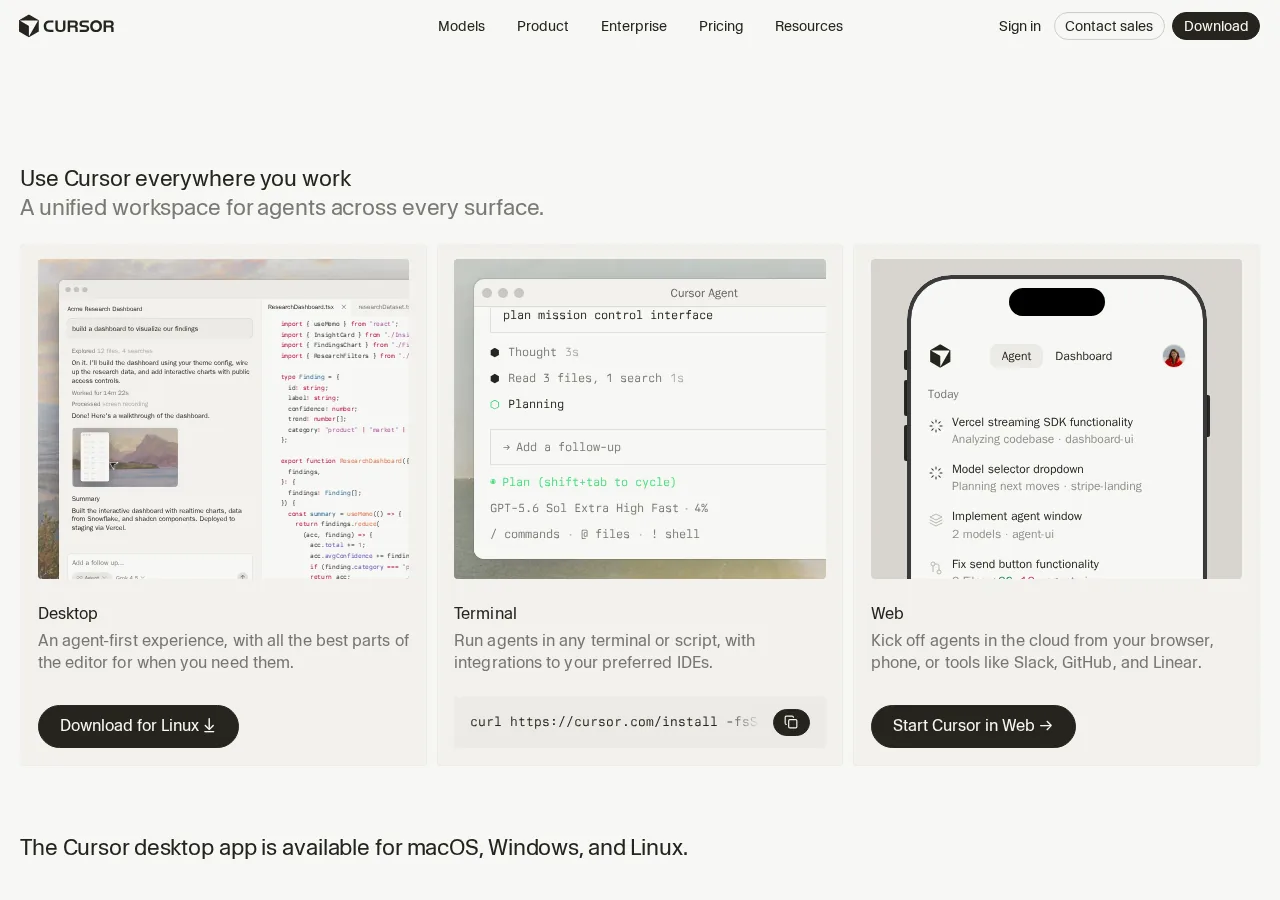Click the Terminal card heading

click(485, 613)
